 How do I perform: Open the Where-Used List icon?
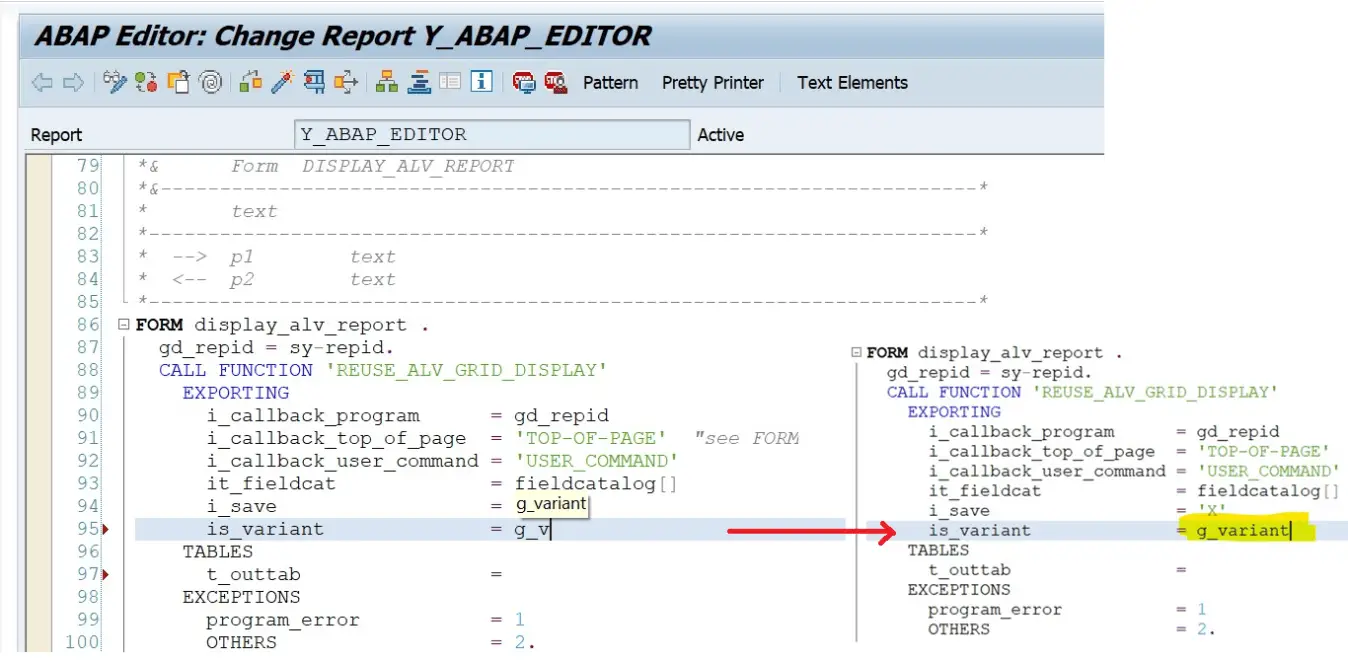point(346,82)
